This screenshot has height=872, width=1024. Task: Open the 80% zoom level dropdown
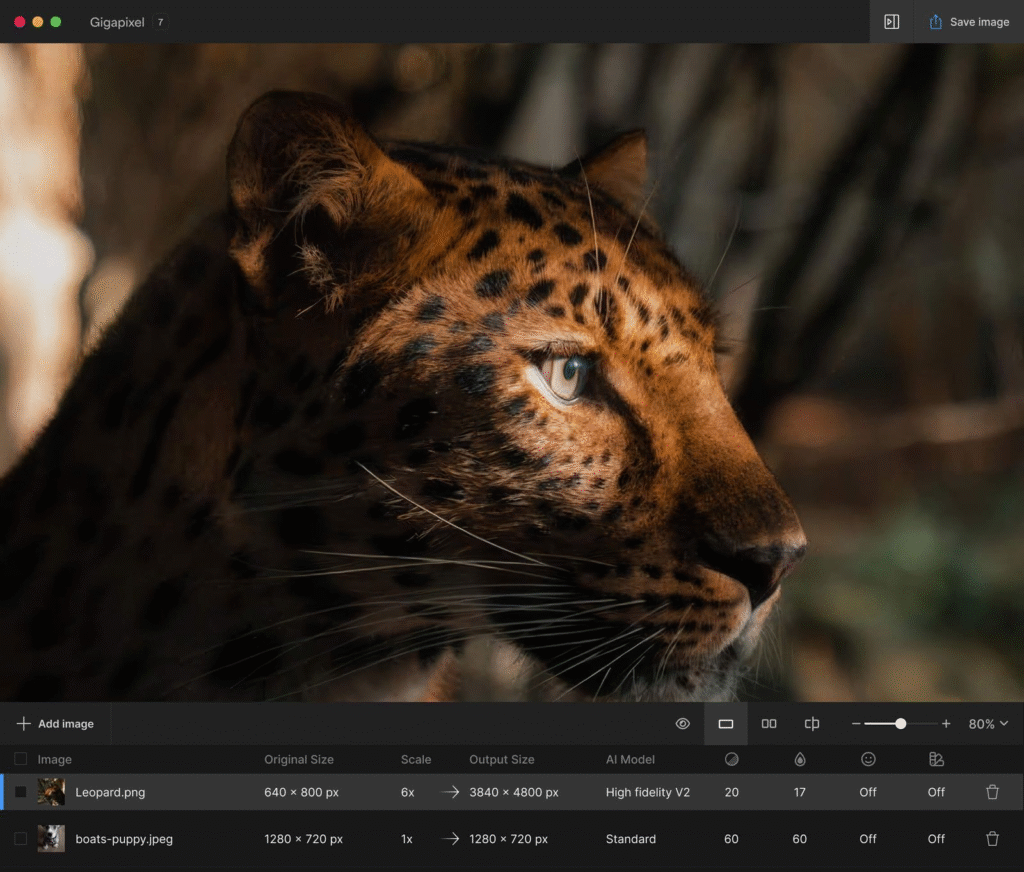tap(988, 724)
